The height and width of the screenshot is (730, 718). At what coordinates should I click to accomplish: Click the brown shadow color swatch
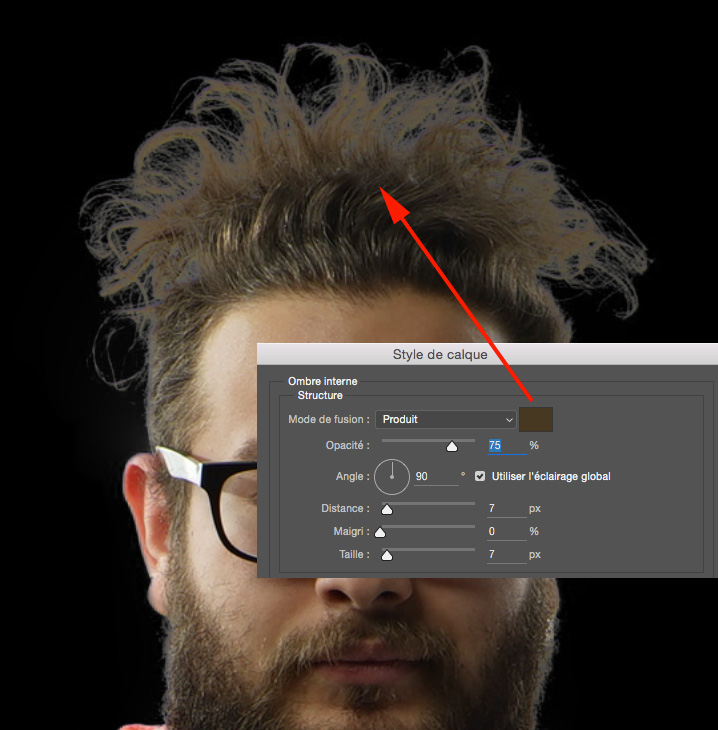(x=537, y=420)
